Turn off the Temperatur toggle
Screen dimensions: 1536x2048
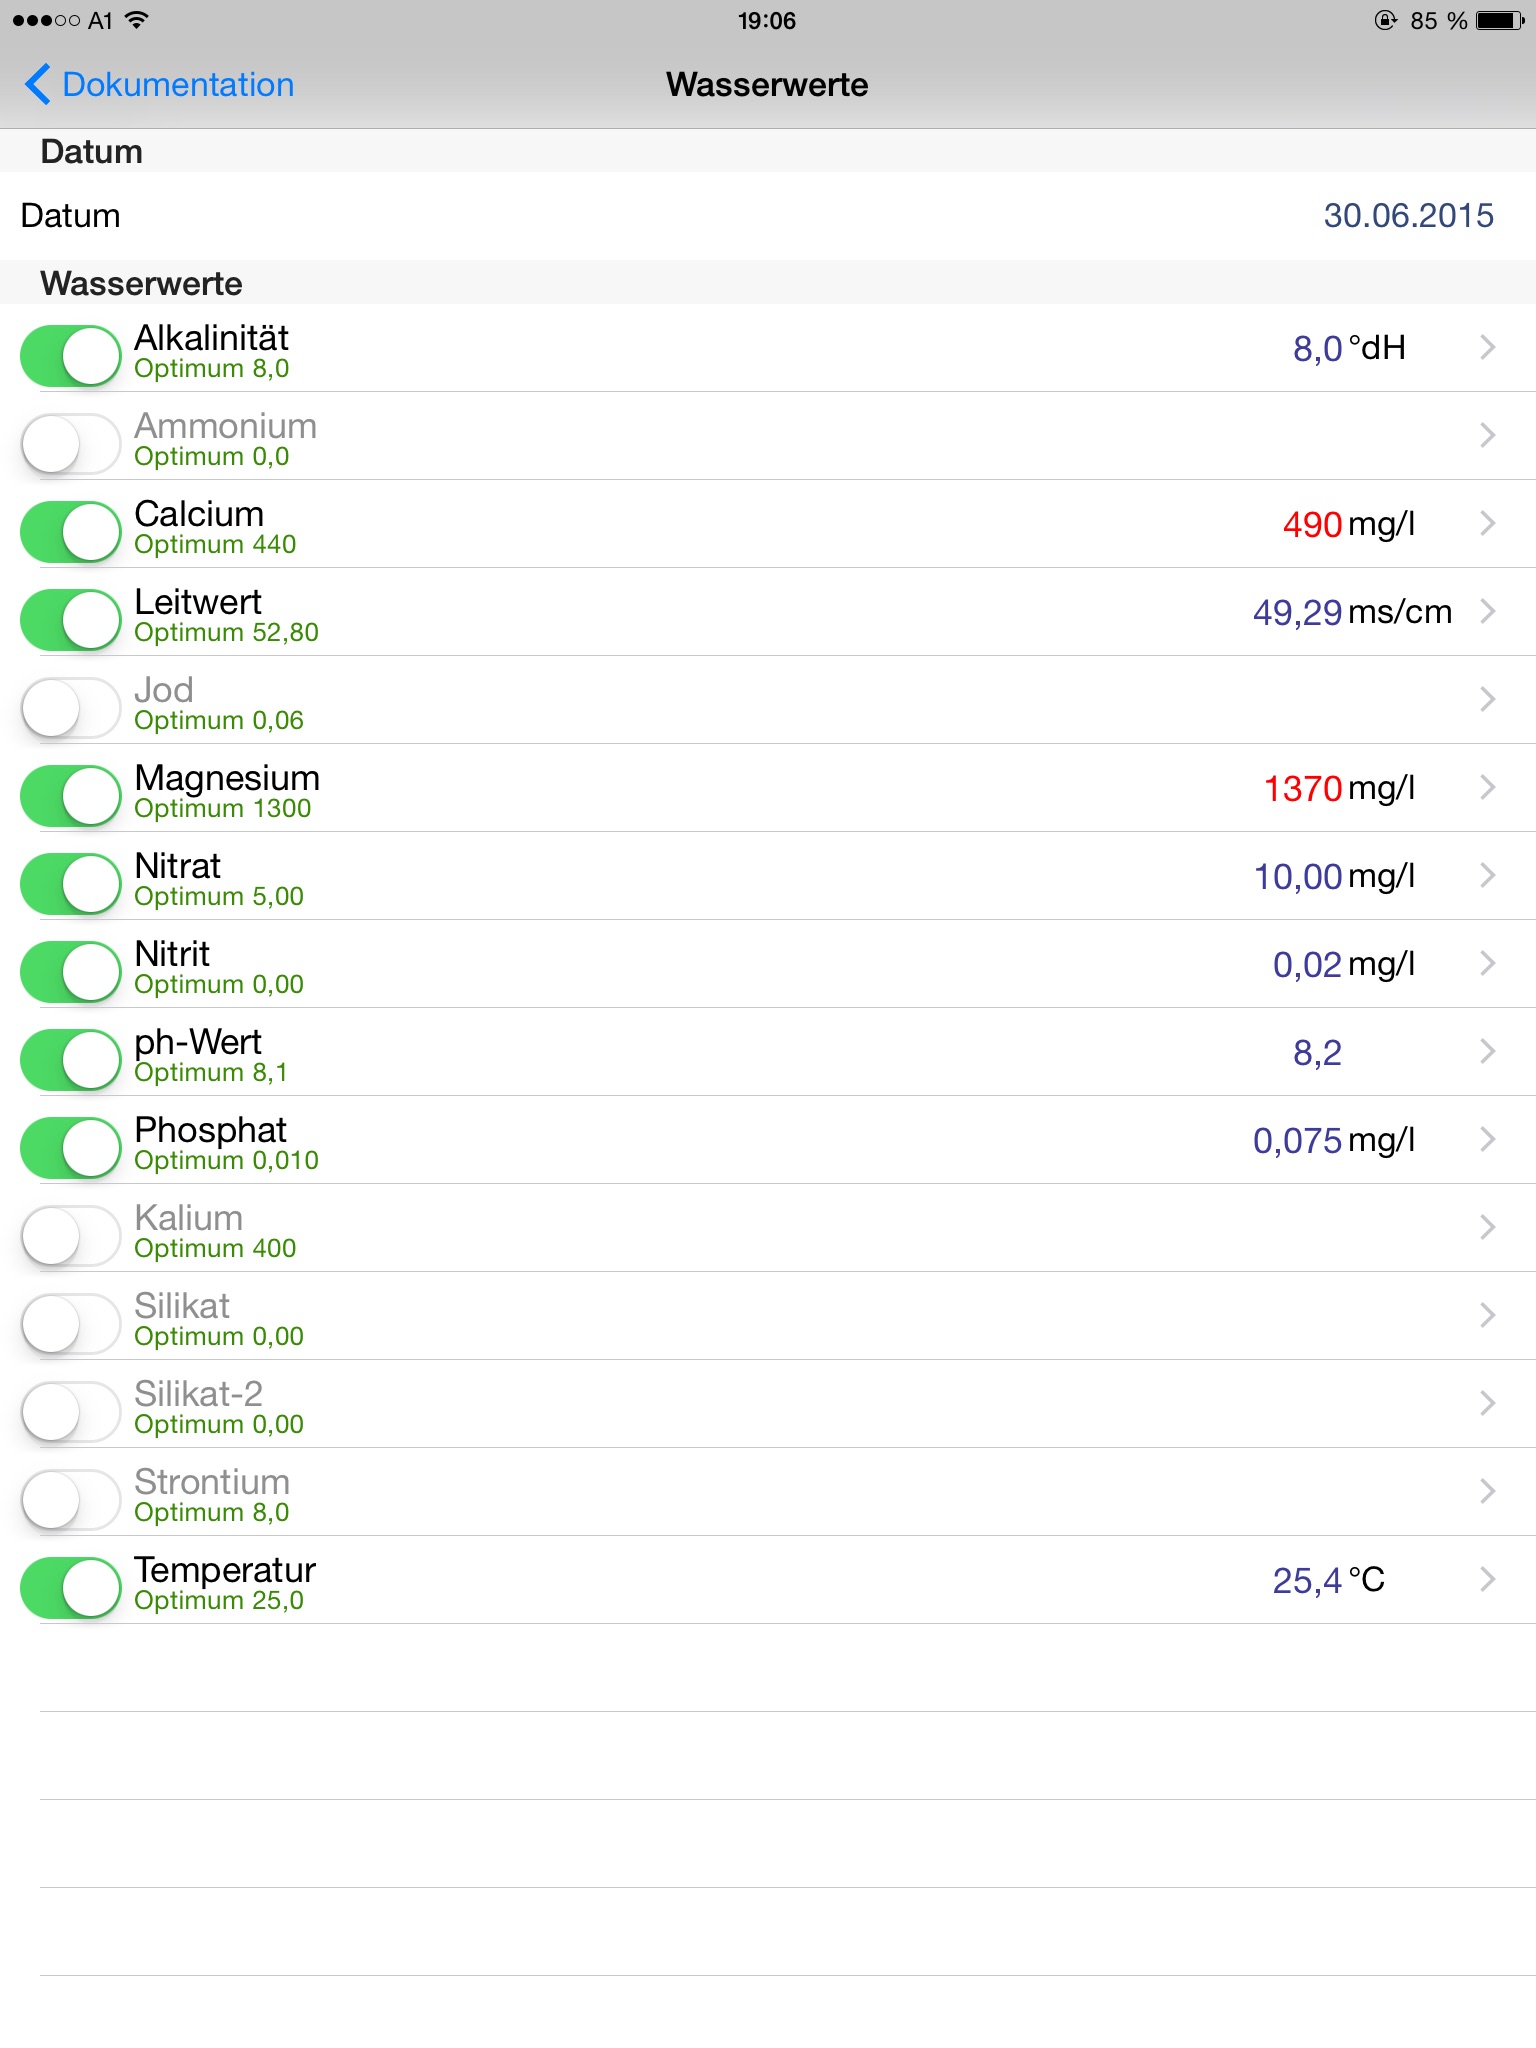coord(71,1587)
